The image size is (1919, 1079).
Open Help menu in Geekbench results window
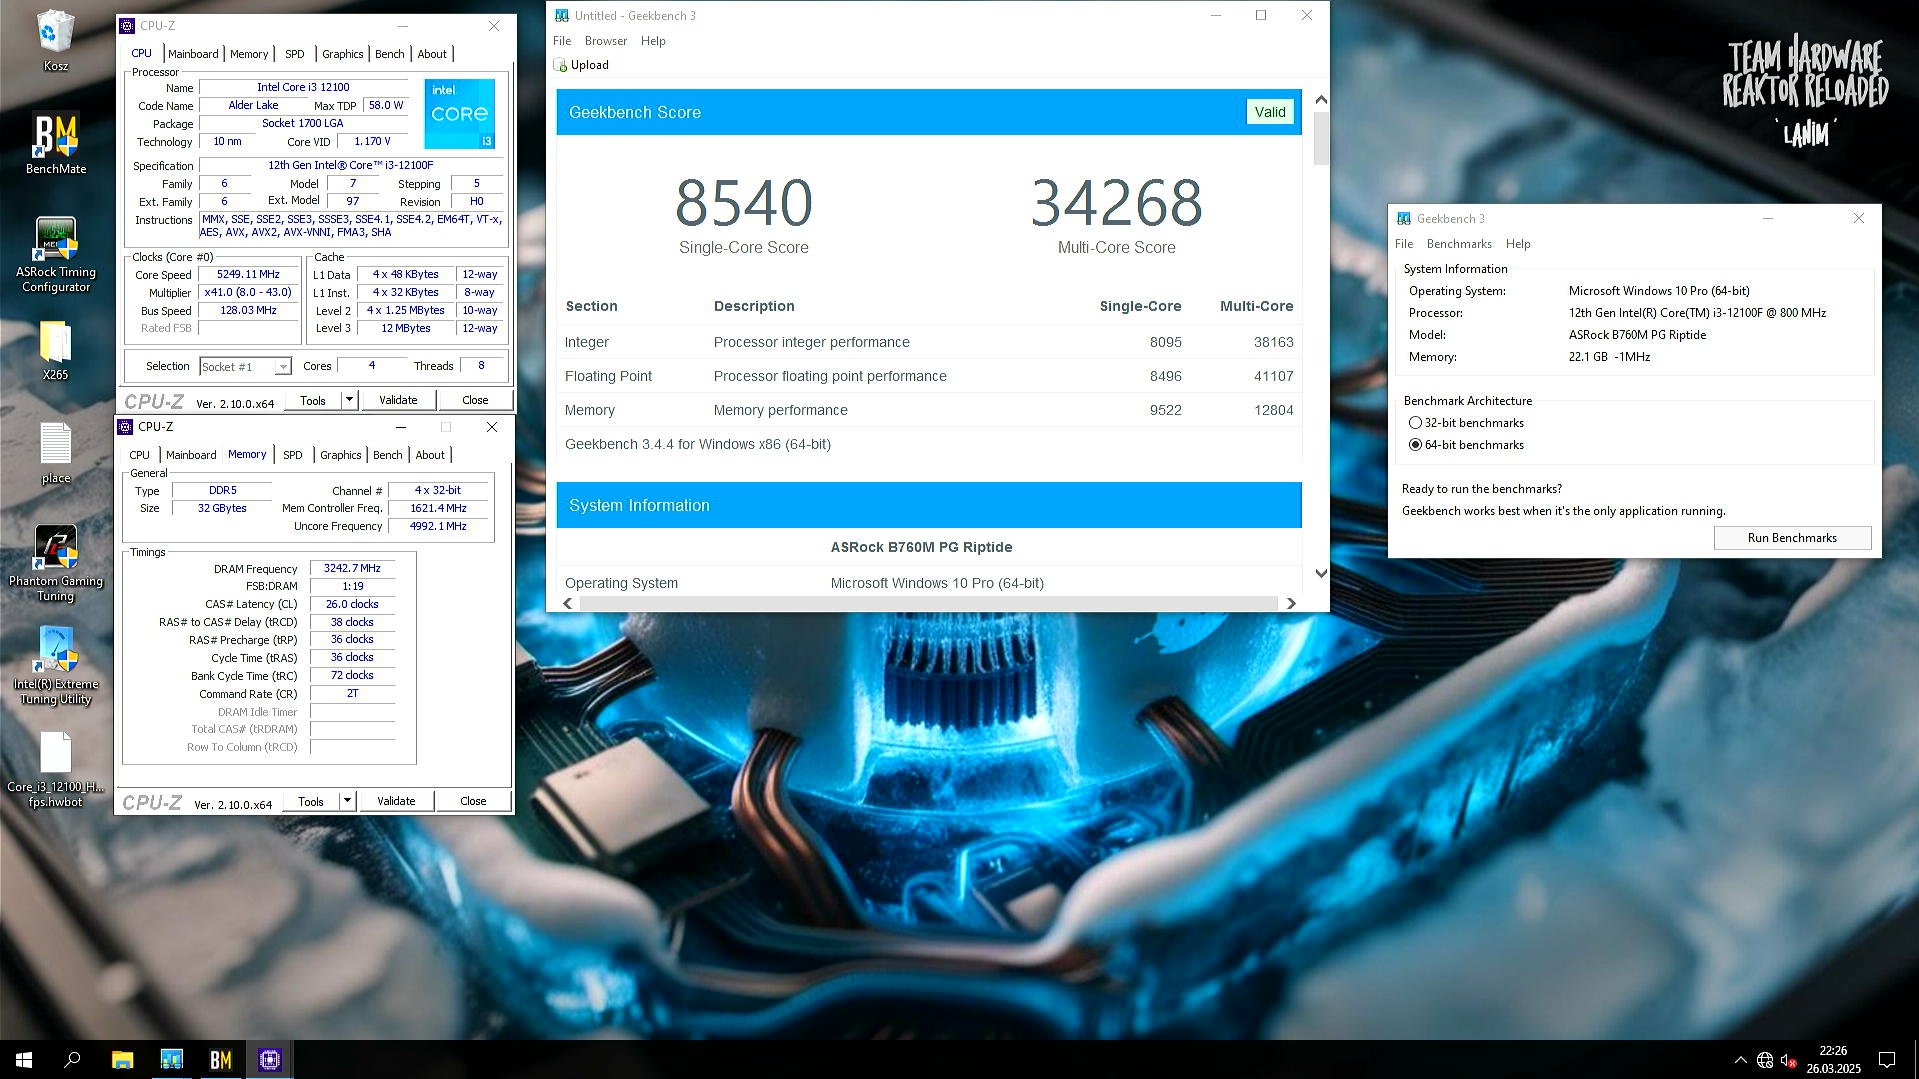point(653,41)
